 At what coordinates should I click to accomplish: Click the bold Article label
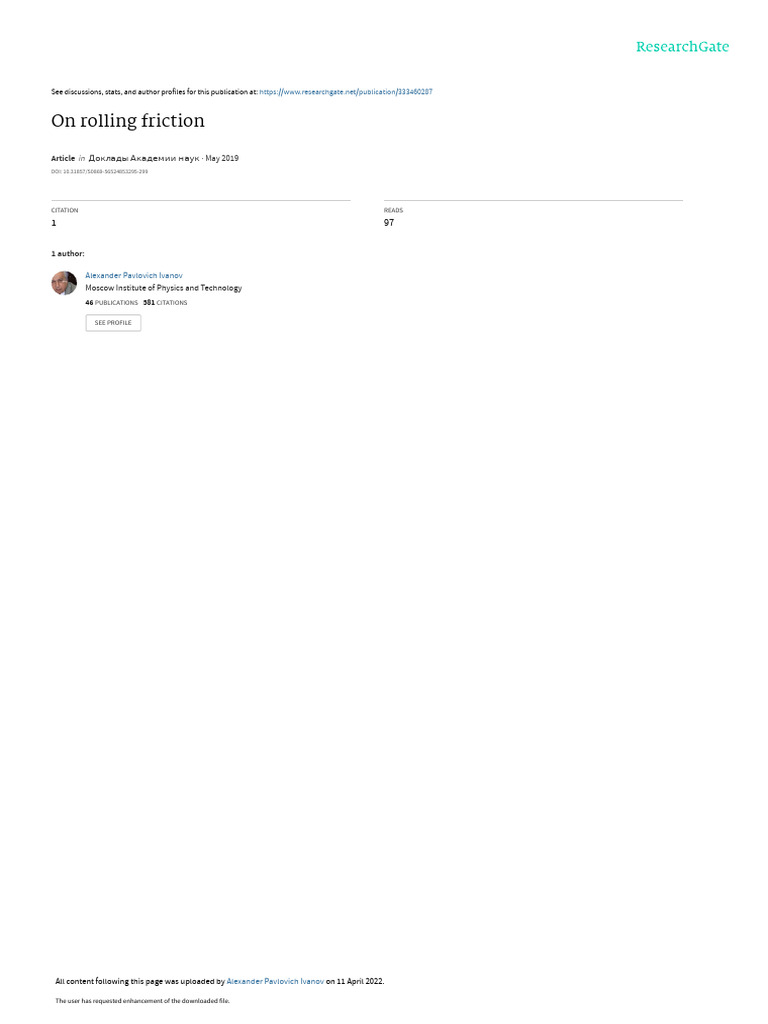[x=63, y=158]
